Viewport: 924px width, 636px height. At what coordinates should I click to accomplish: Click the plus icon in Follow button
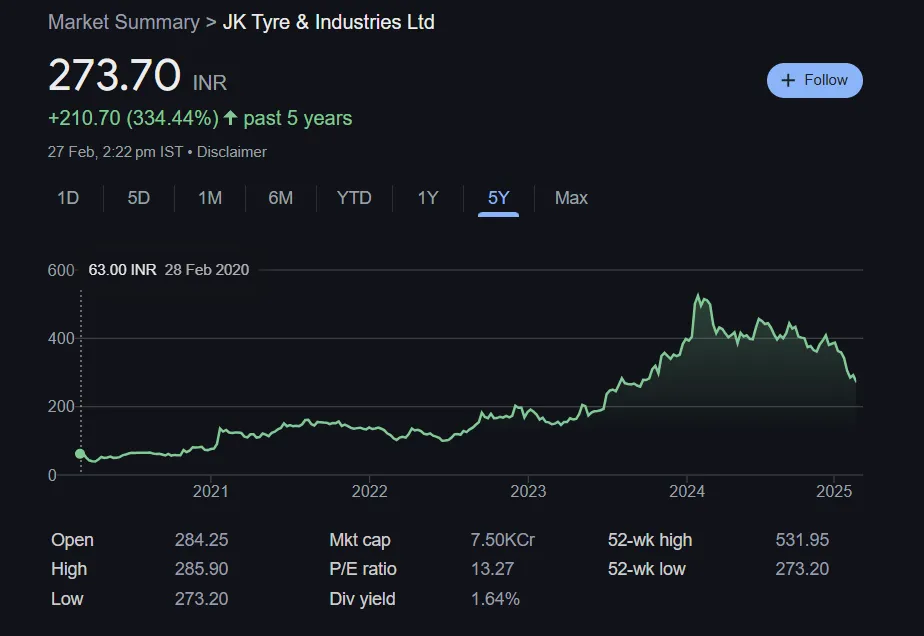coord(788,80)
